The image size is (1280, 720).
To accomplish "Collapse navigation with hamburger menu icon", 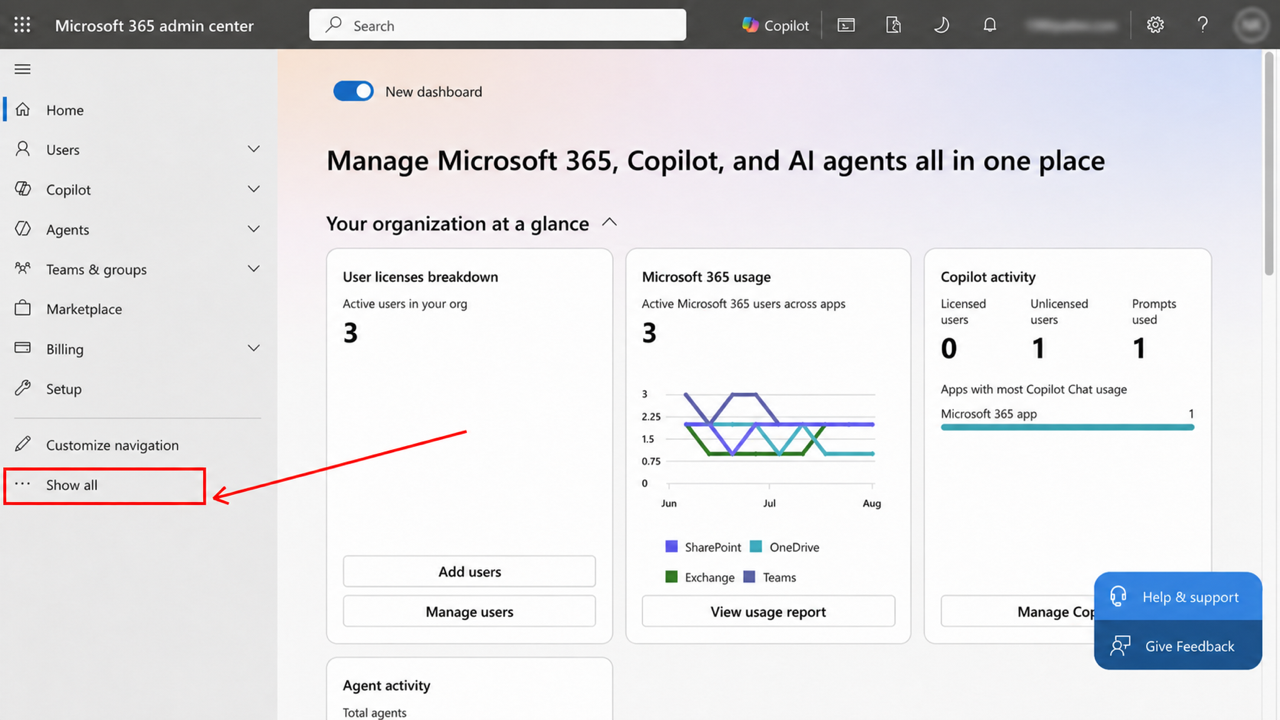I will 22,69.
